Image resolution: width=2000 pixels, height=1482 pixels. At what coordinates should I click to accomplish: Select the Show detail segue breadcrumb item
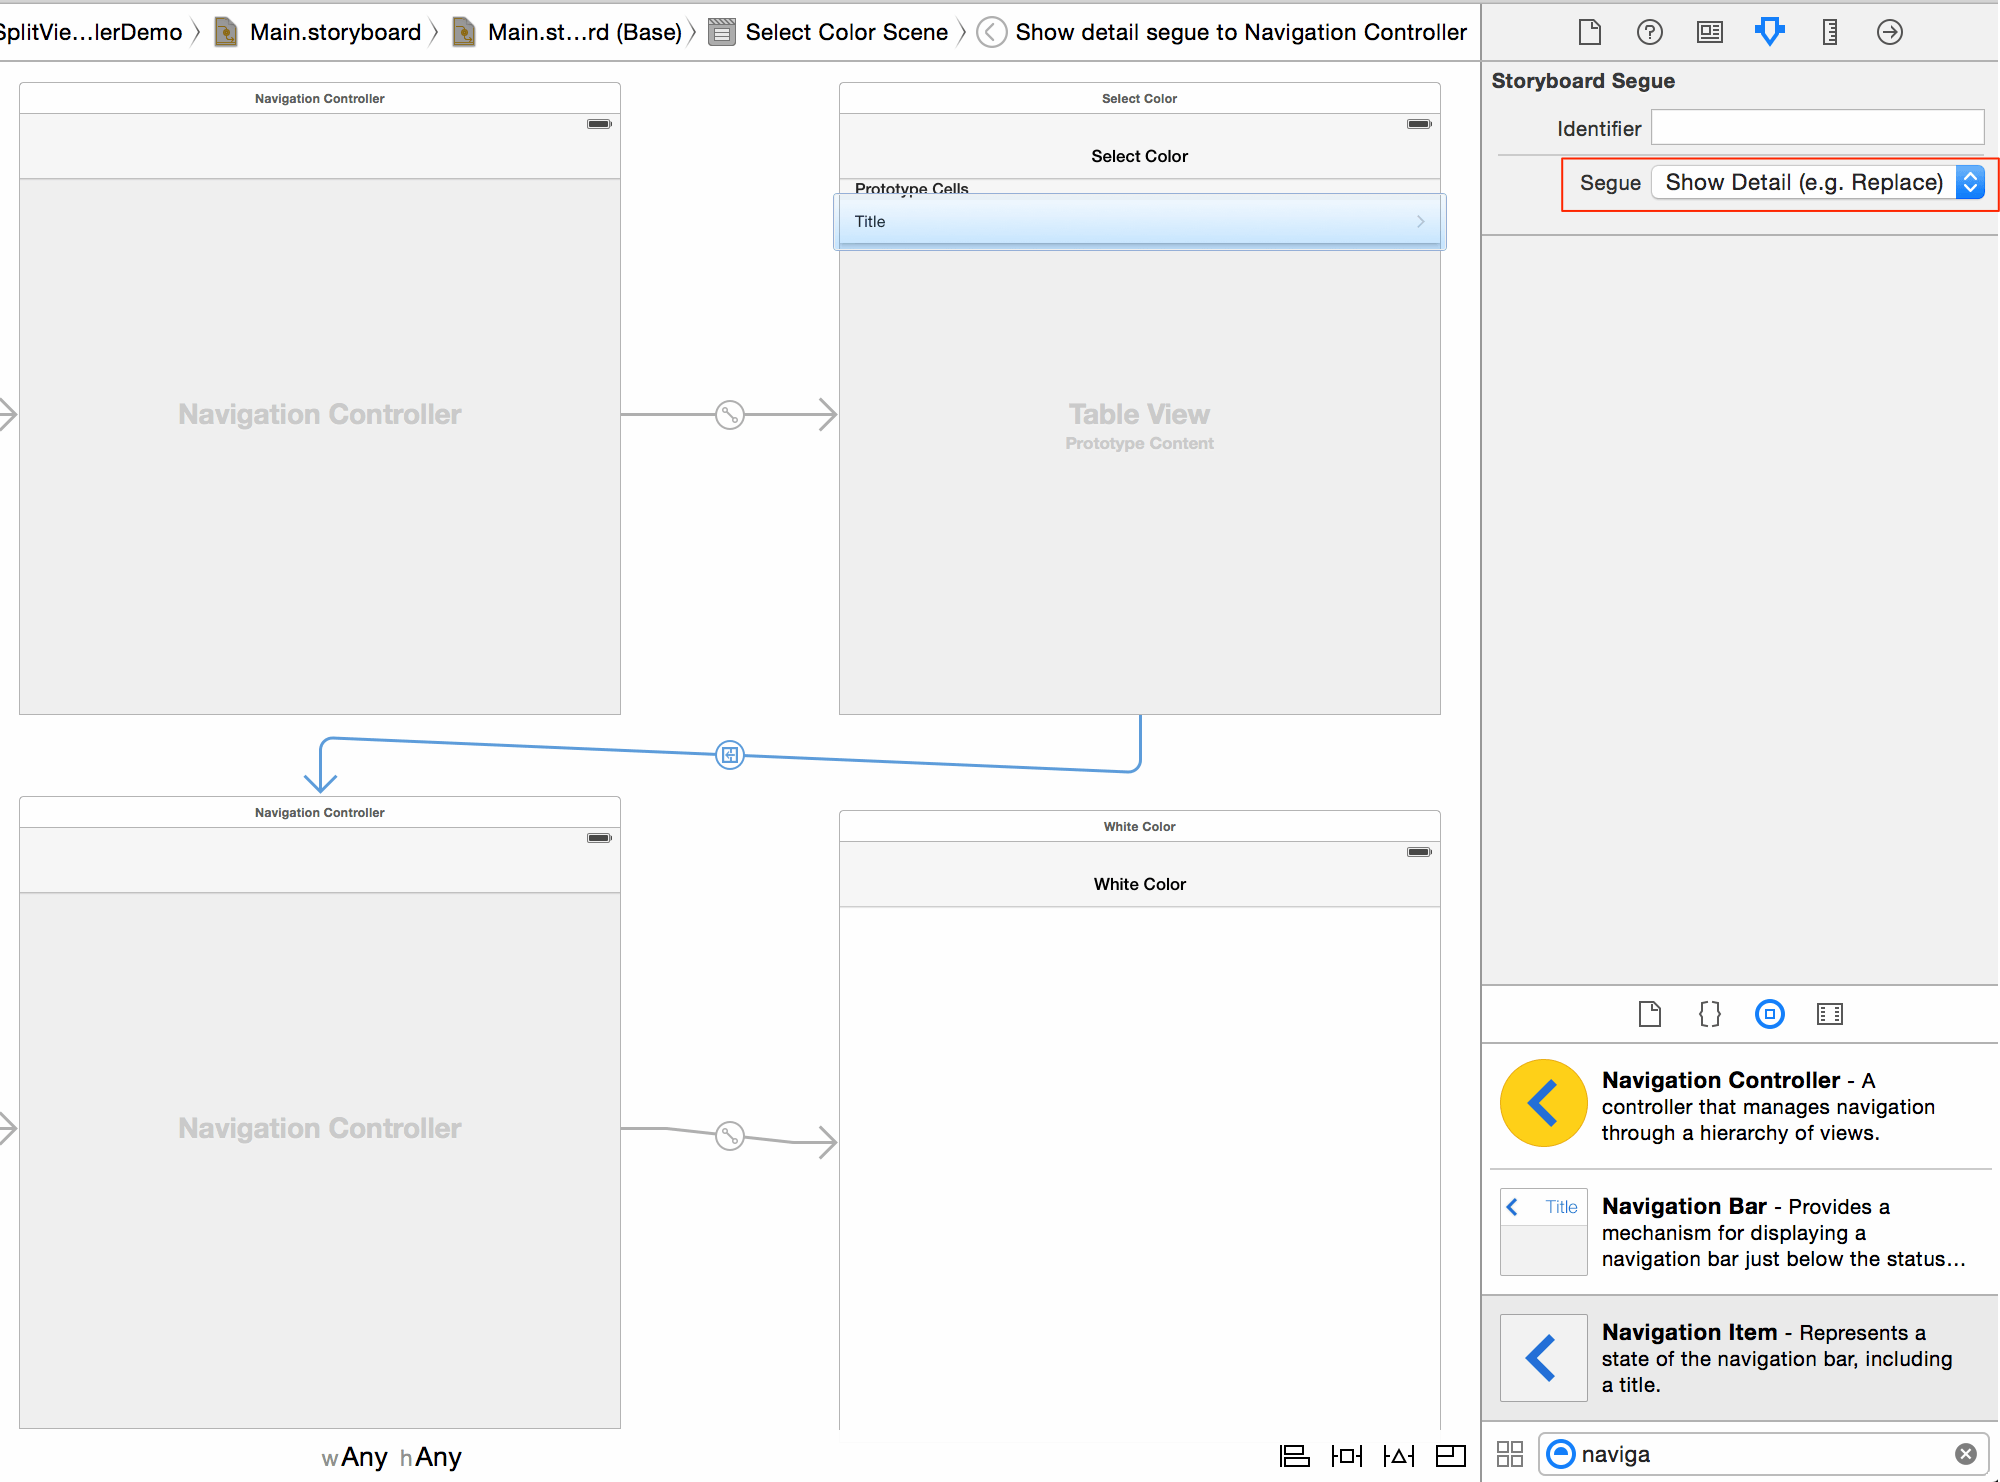1240,31
